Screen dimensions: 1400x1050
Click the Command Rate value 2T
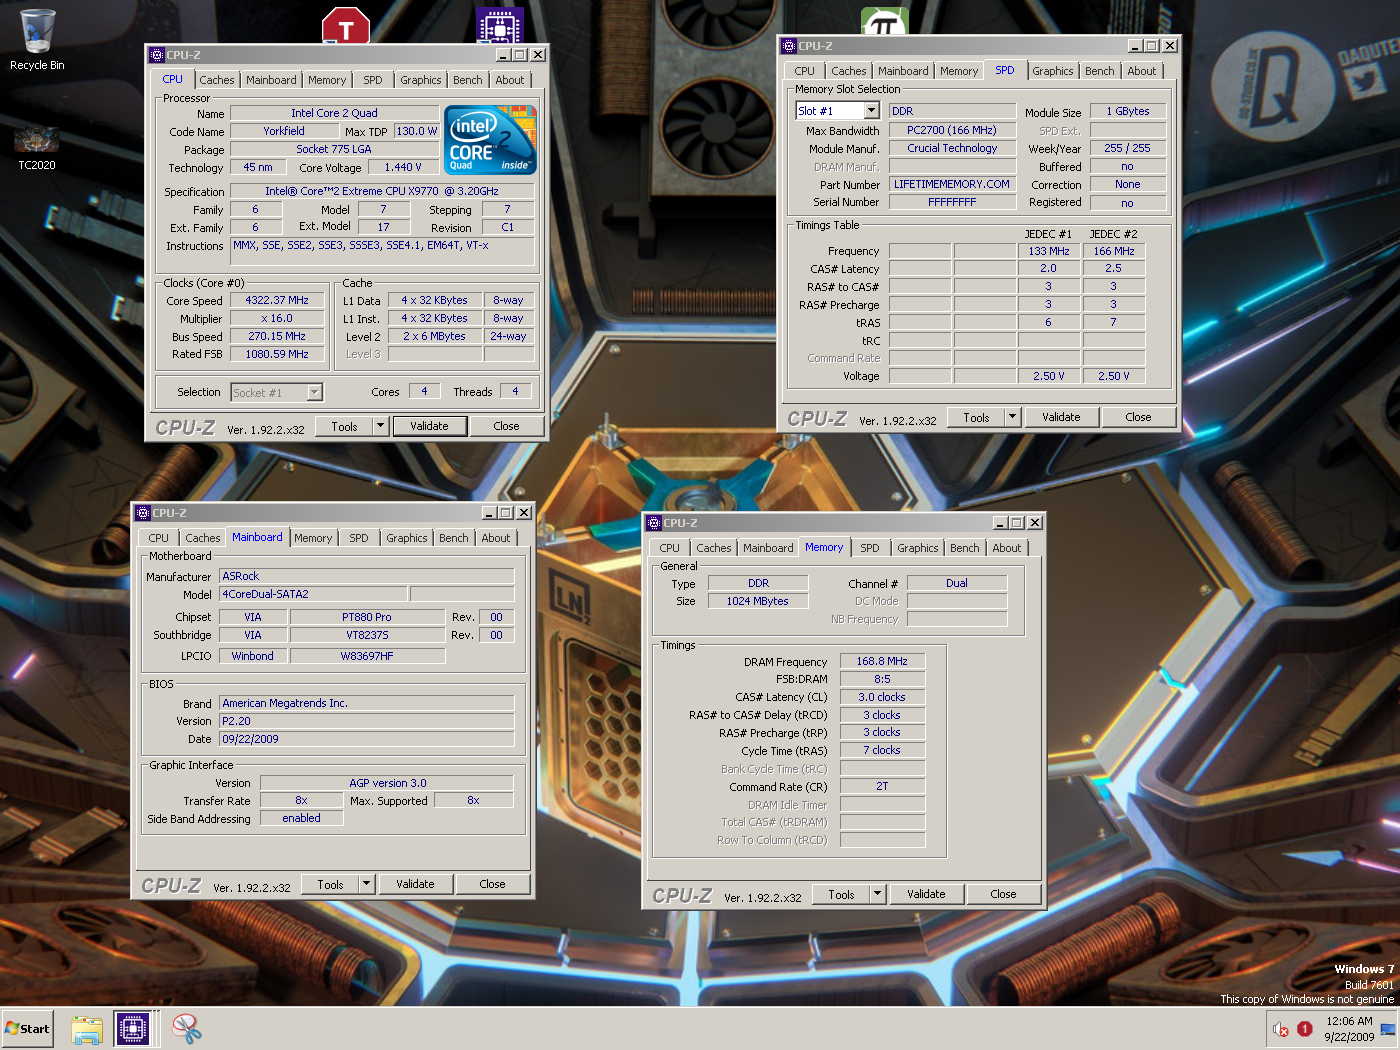tap(882, 786)
